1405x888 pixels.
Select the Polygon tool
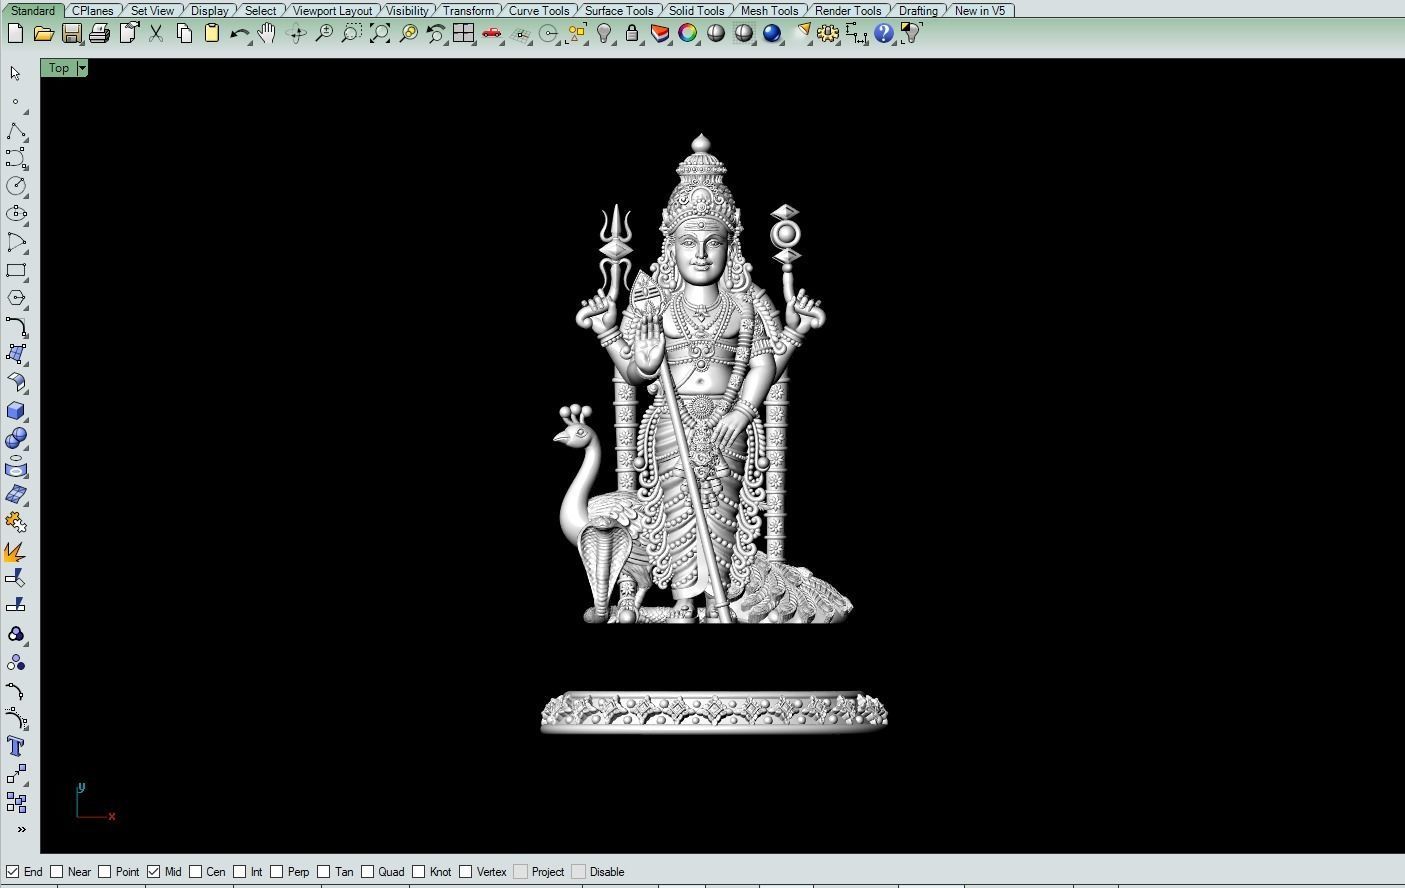pyautogui.click(x=16, y=298)
